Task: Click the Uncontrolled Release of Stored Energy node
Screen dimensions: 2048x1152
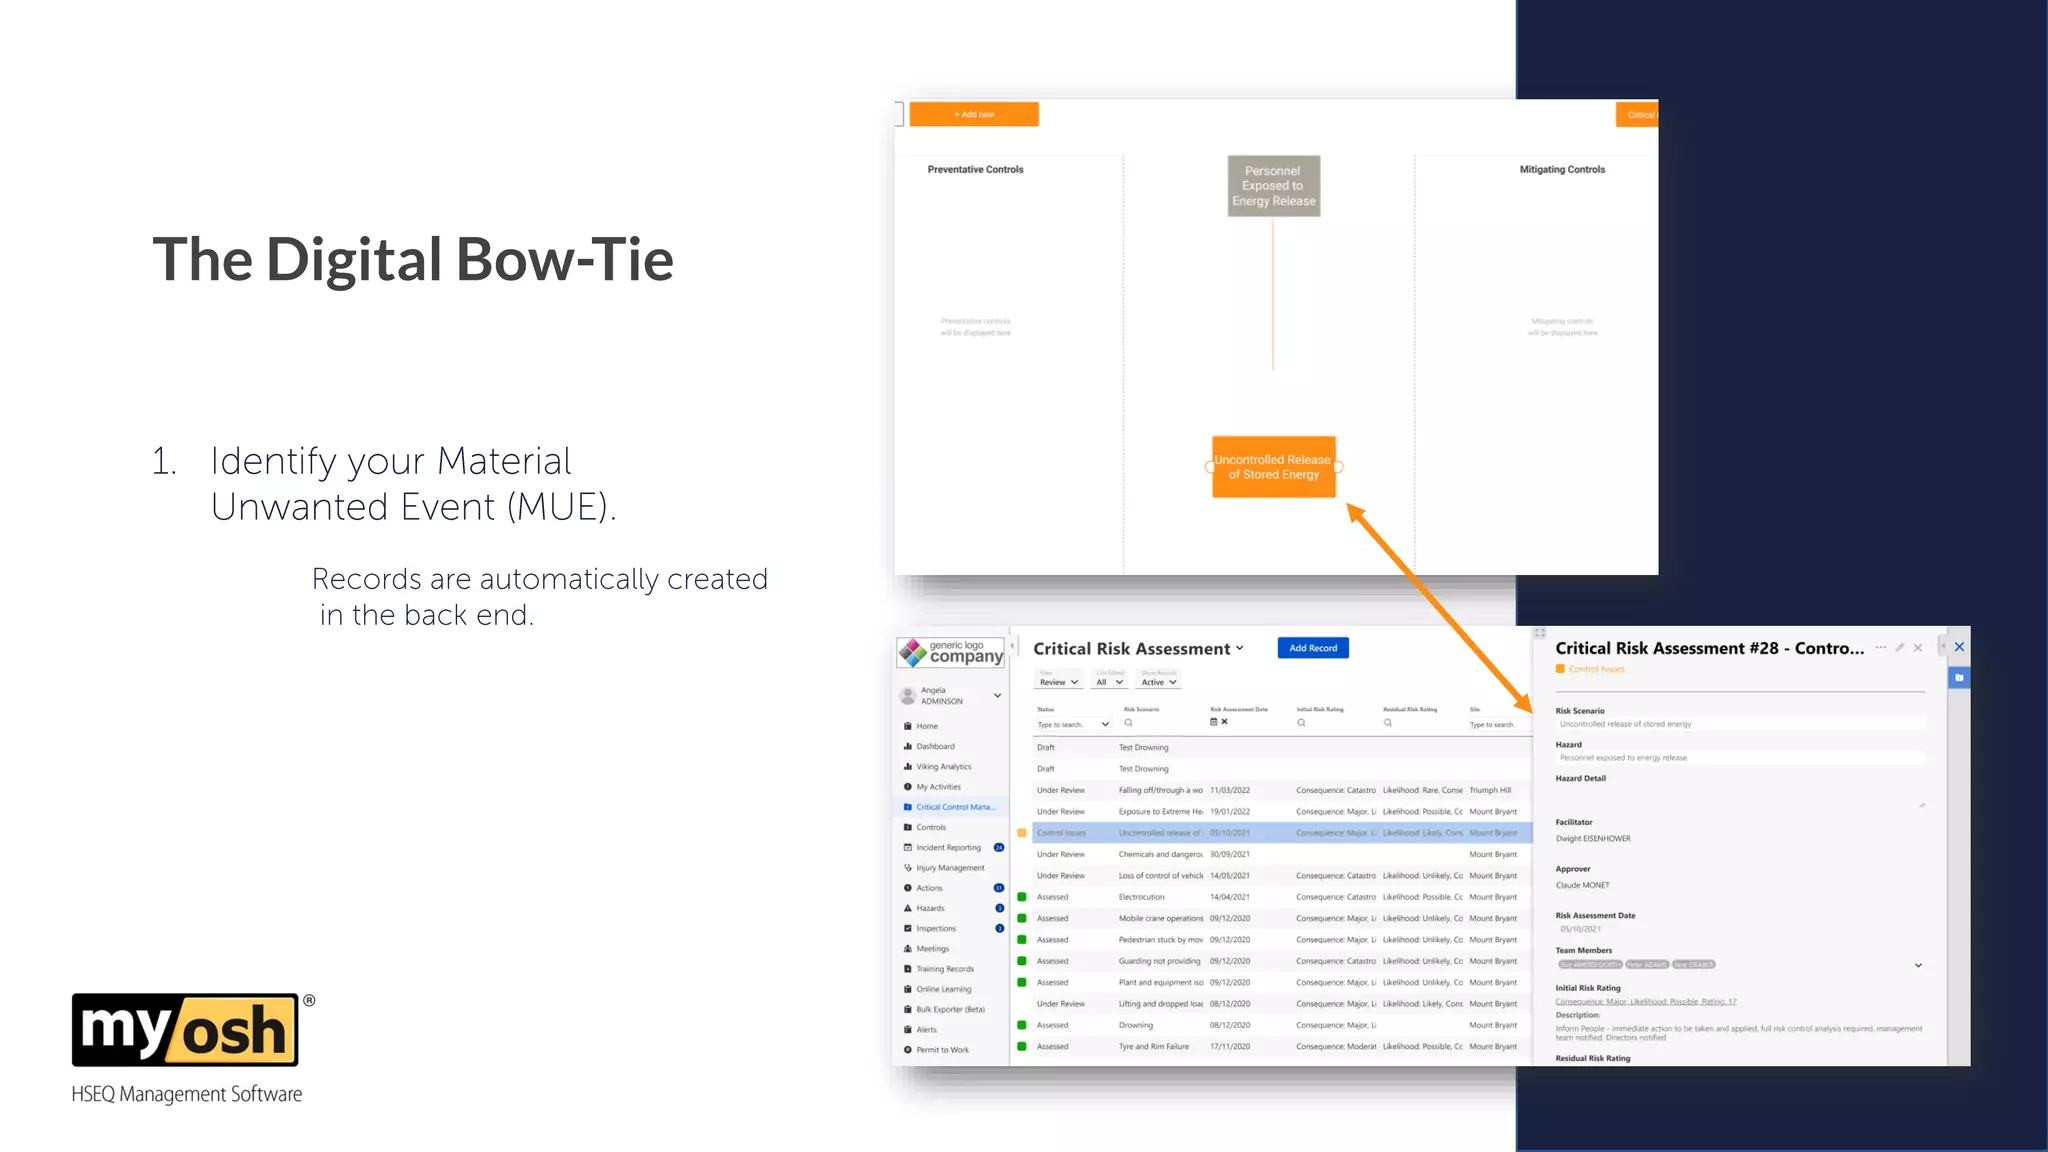Action: [1274, 467]
